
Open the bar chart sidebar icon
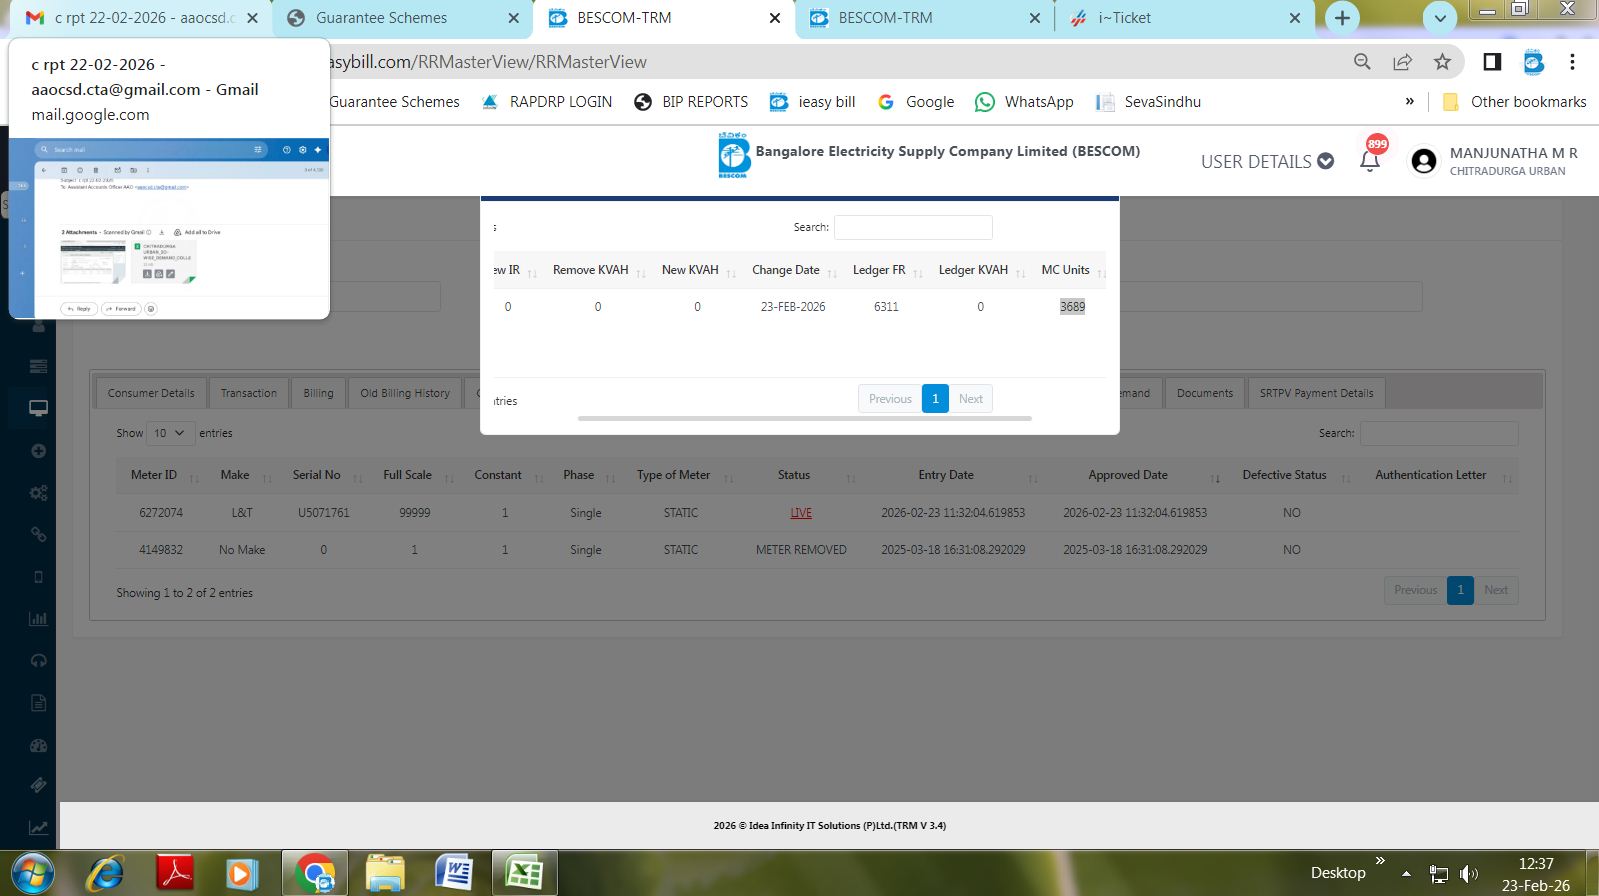pos(38,619)
